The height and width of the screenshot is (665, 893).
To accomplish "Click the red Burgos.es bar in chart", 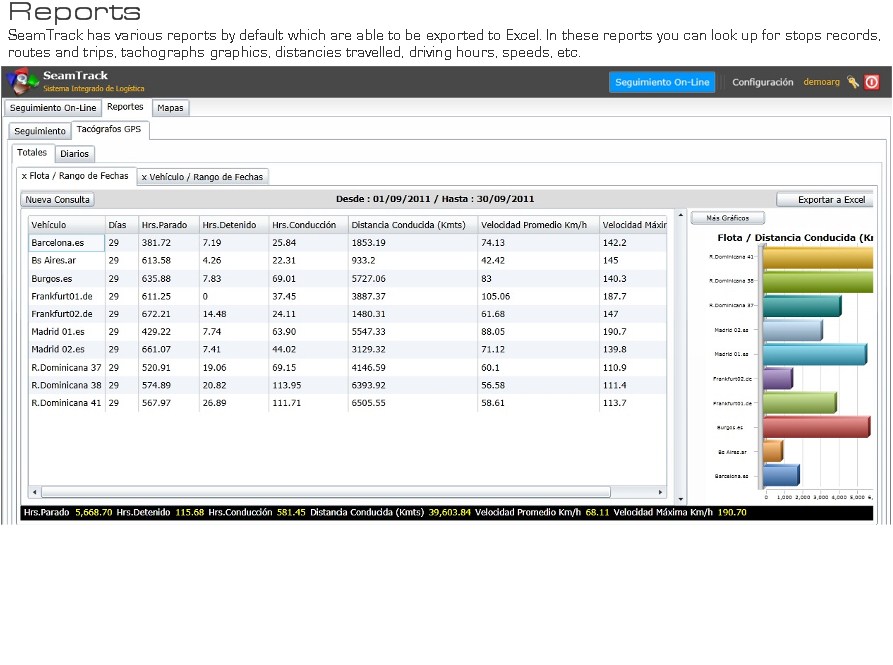I will pyautogui.click(x=816, y=427).
